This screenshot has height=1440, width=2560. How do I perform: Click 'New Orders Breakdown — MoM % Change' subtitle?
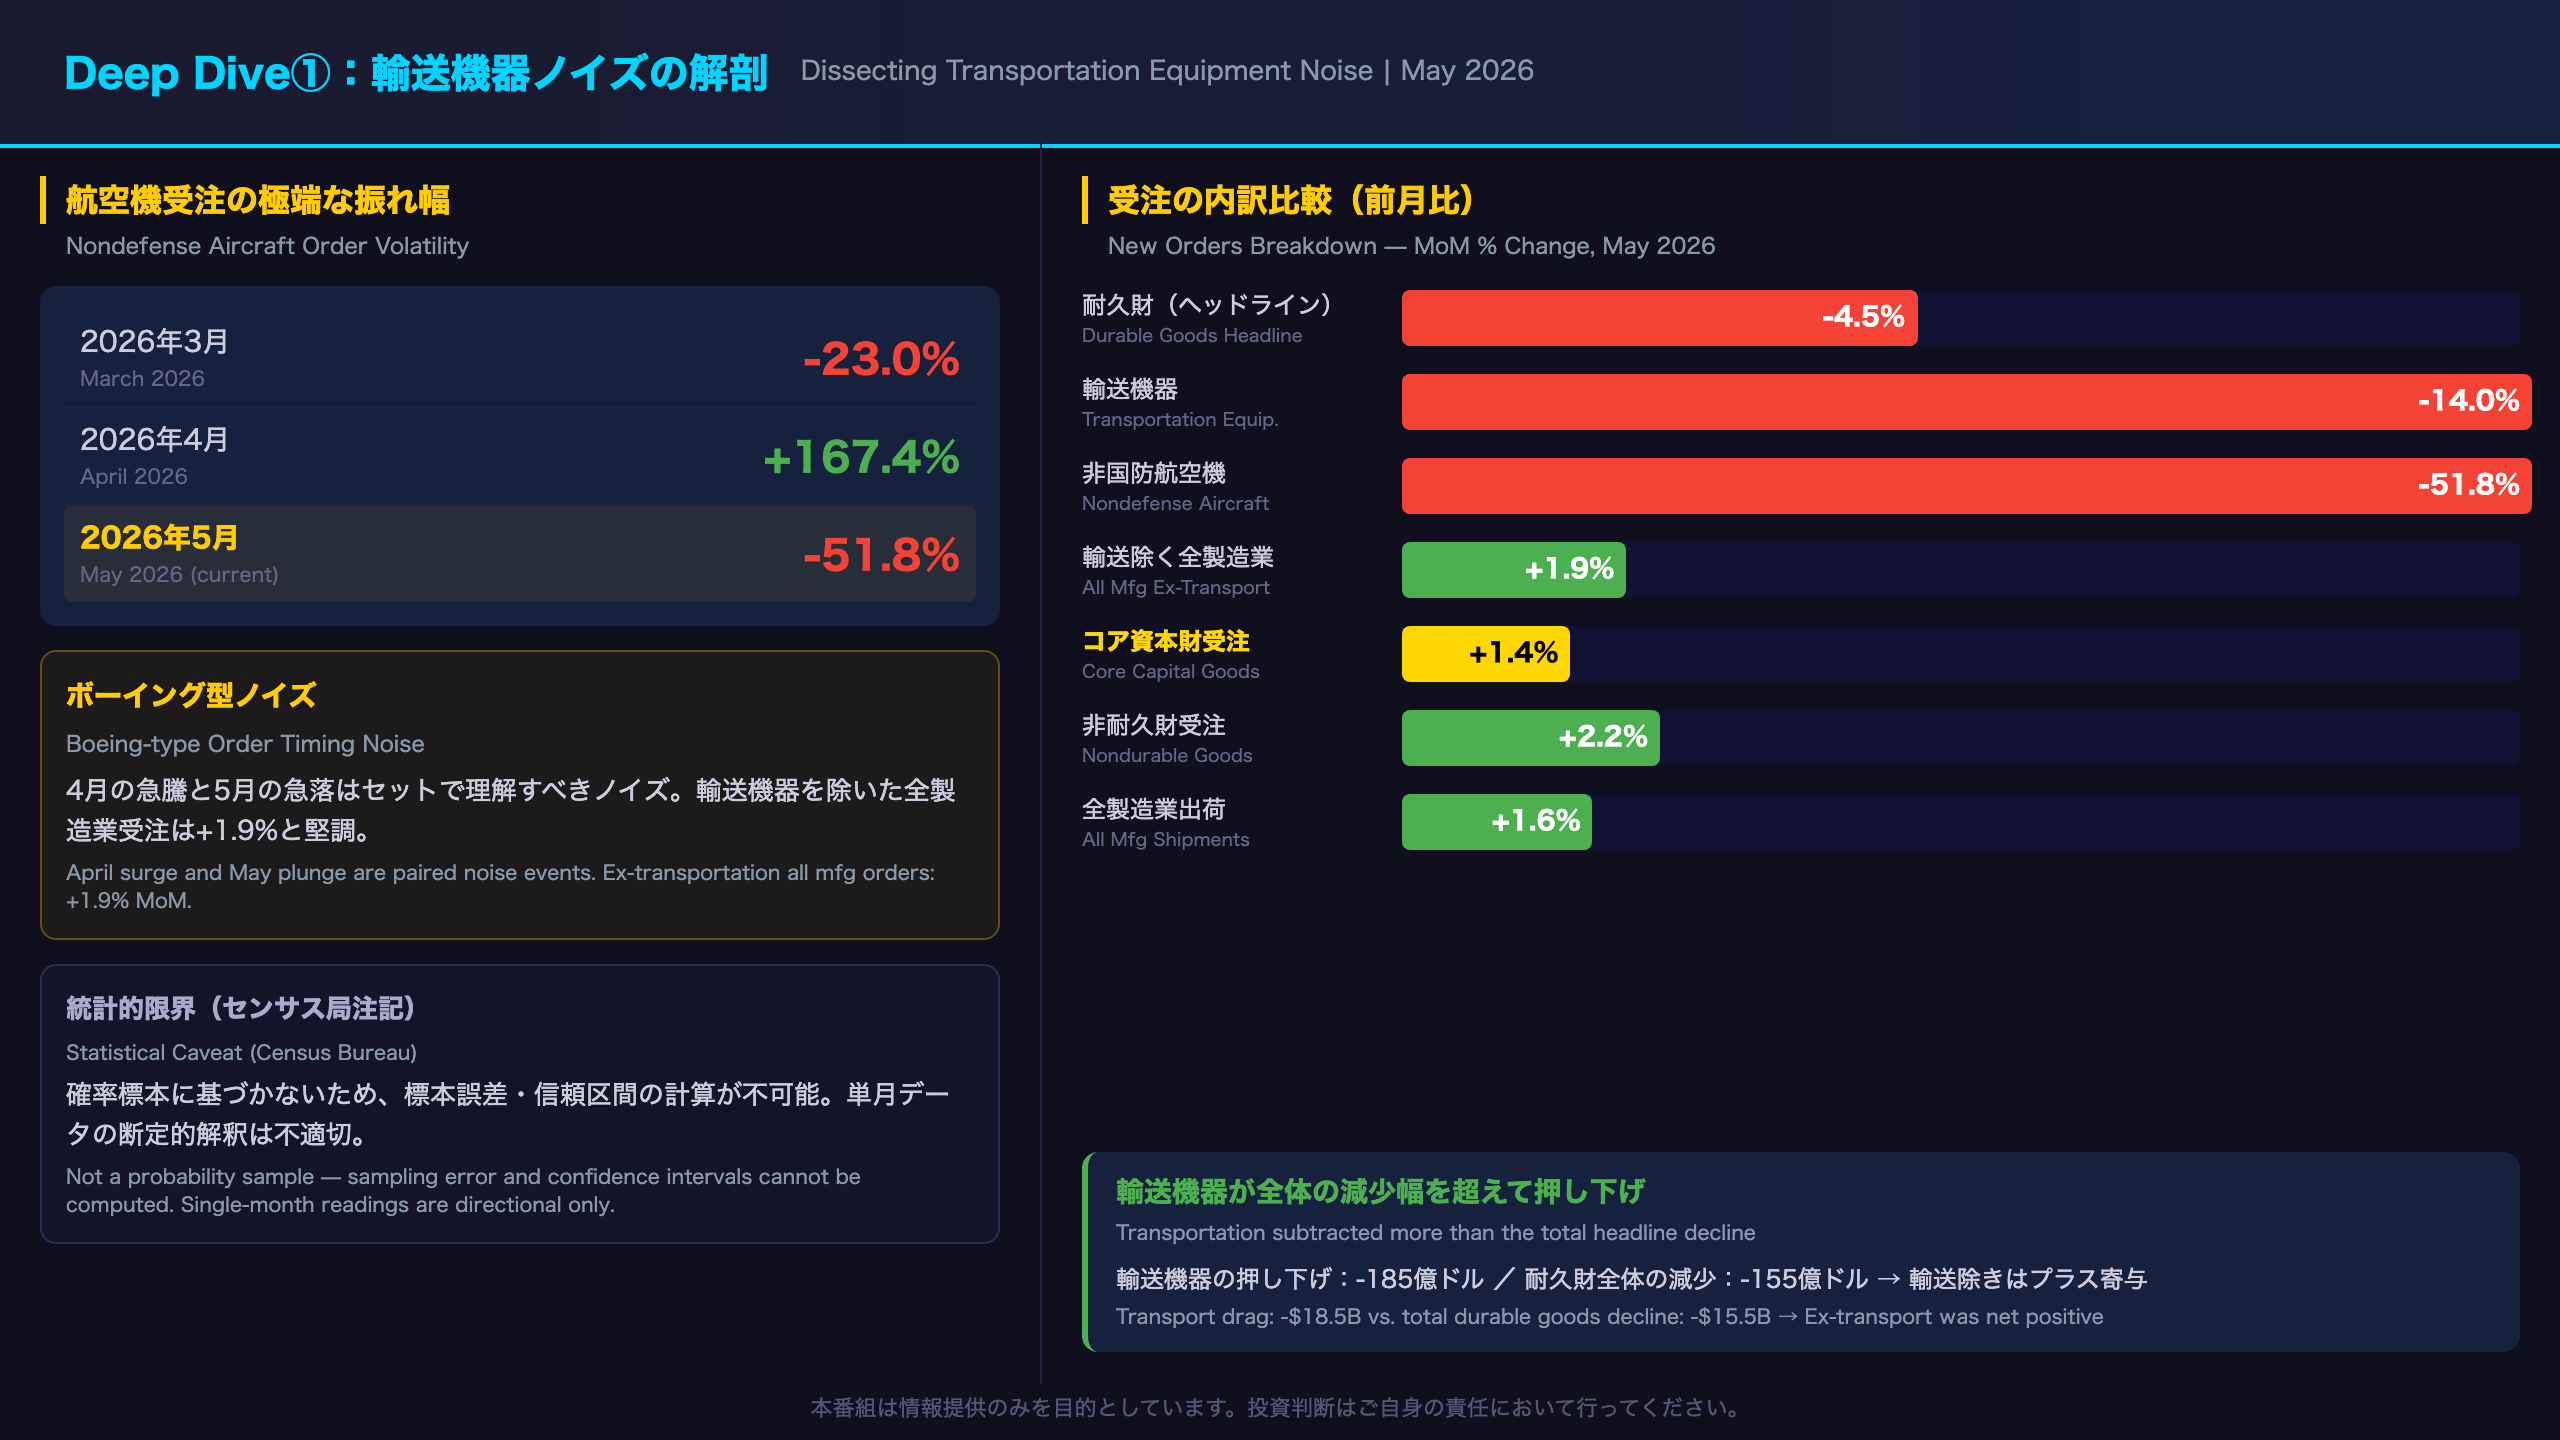(1411, 246)
